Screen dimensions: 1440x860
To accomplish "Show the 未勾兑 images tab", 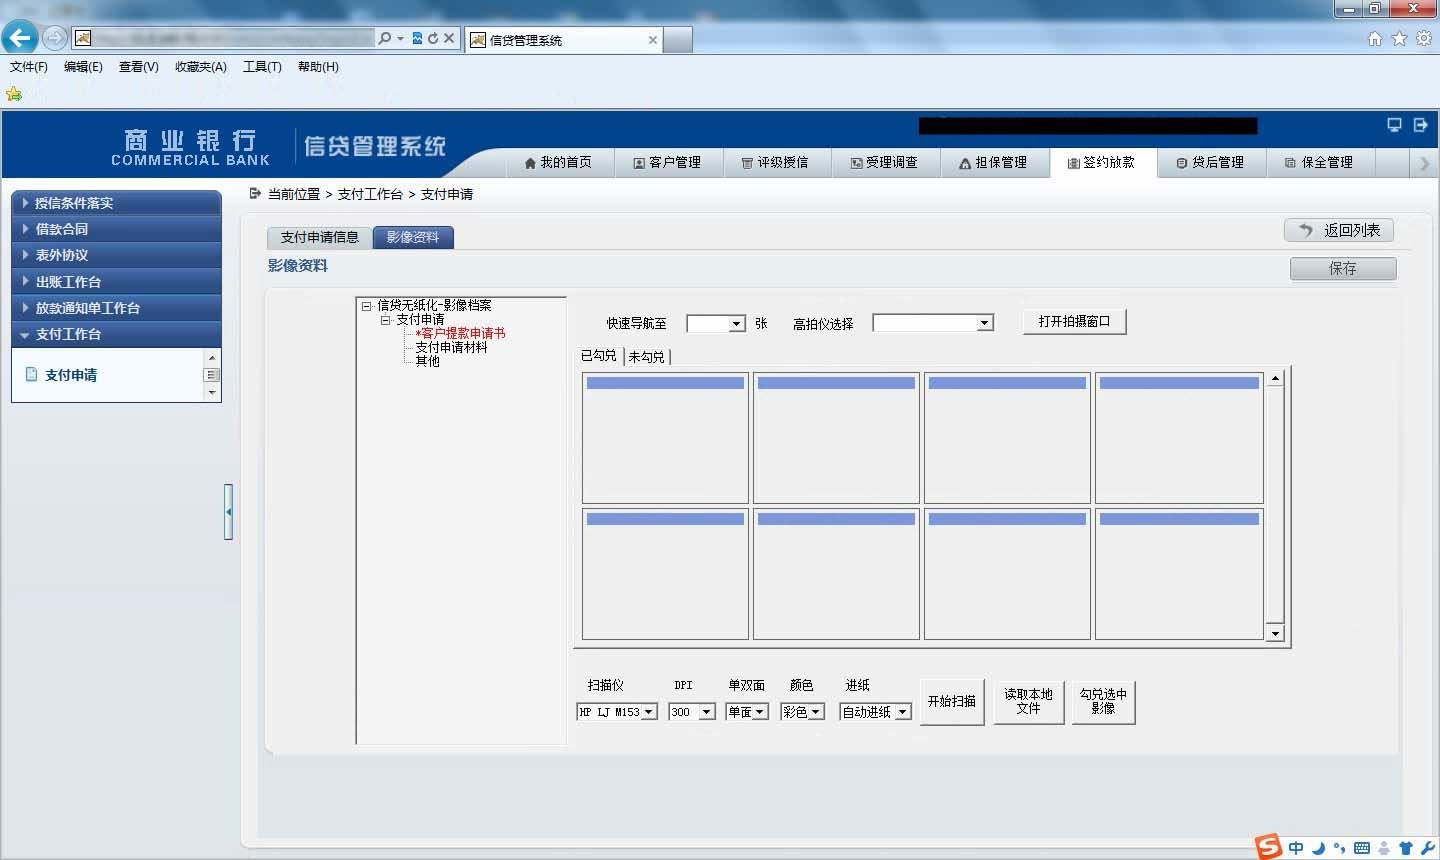I will click(646, 356).
